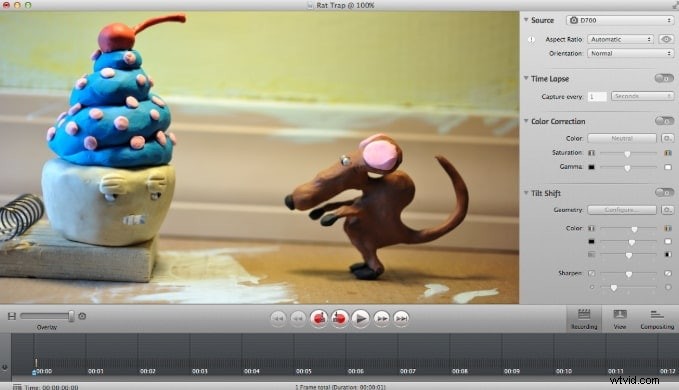
Task: Adjust the third Tilt Shift Color slider
Action: pos(628,255)
